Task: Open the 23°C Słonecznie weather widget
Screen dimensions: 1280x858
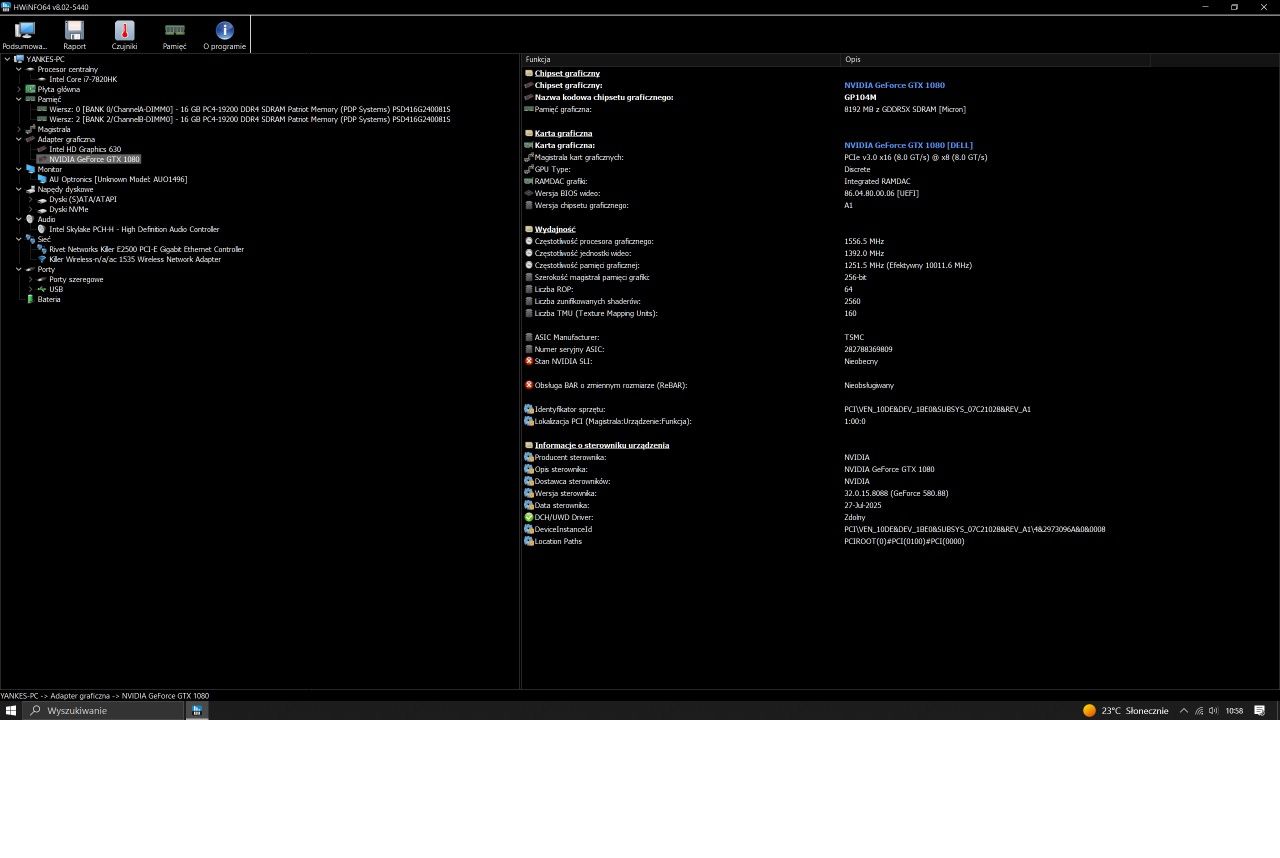Action: pos(1126,711)
